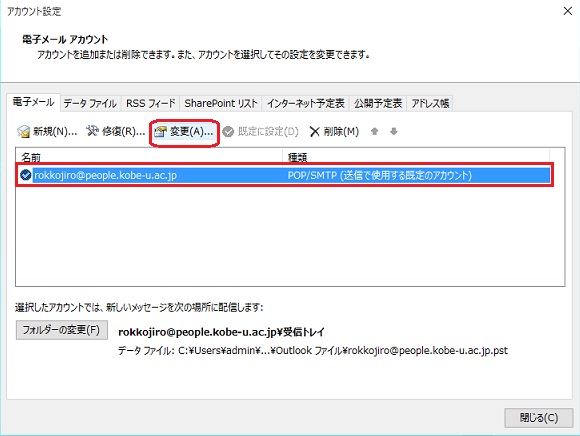Switch to the データ ファイル tab
Viewport: 580px width, 436px height.
click(x=90, y=103)
